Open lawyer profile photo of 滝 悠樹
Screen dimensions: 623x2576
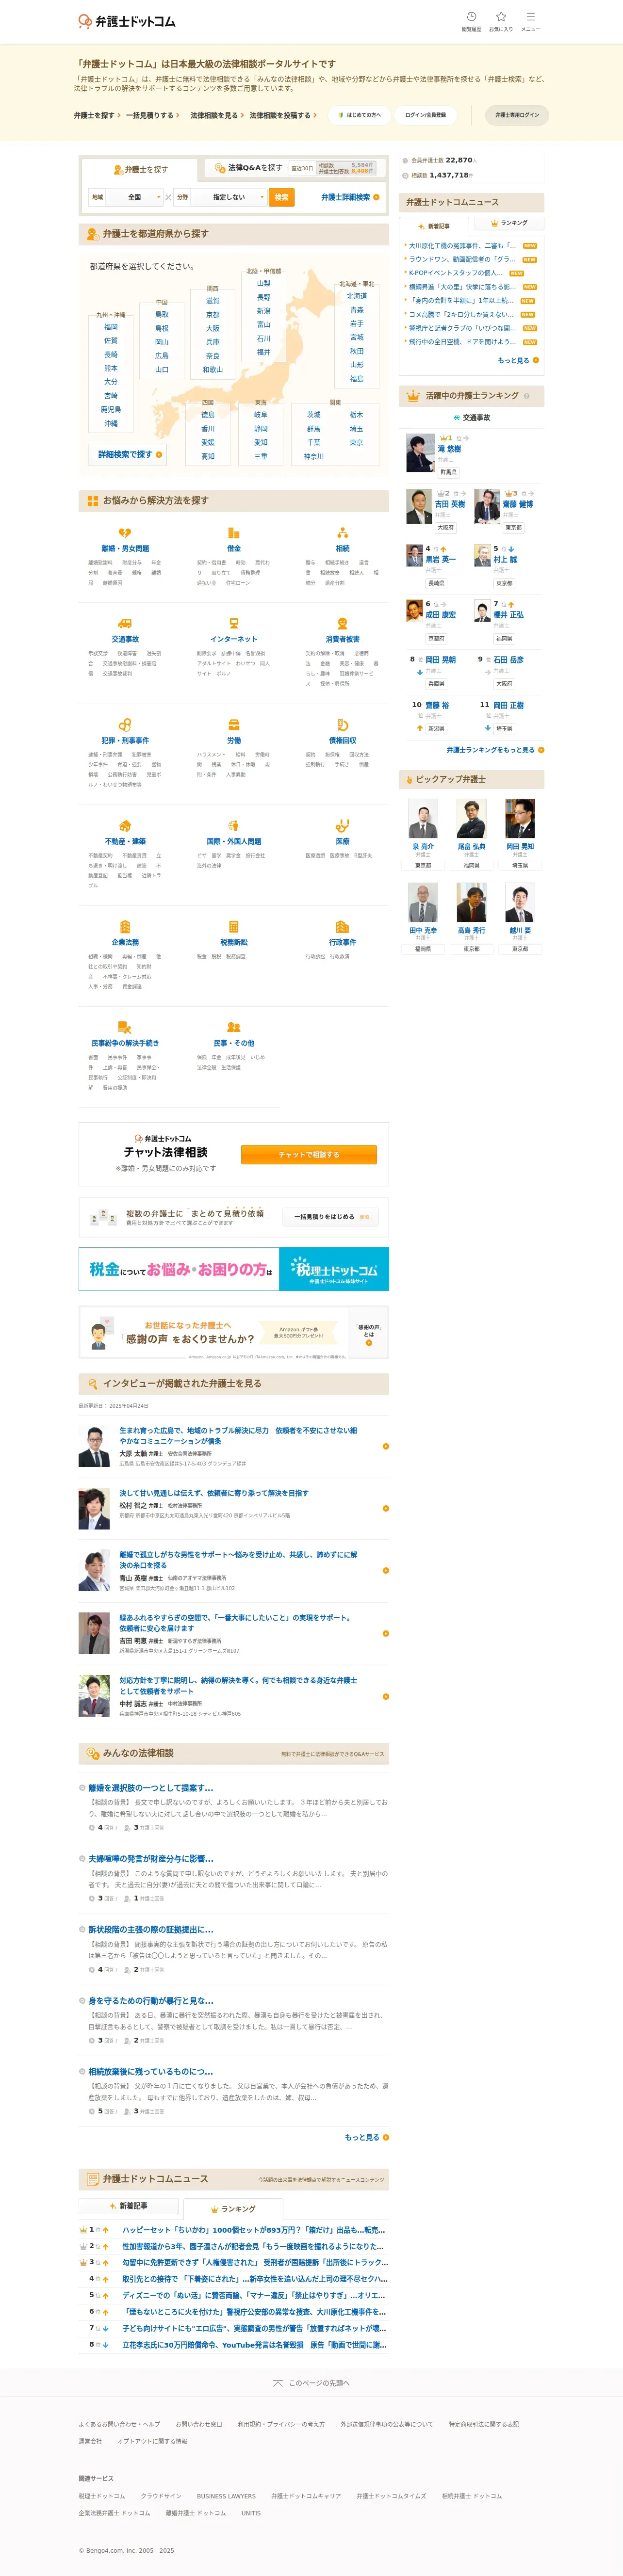pyautogui.click(x=420, y=453)
